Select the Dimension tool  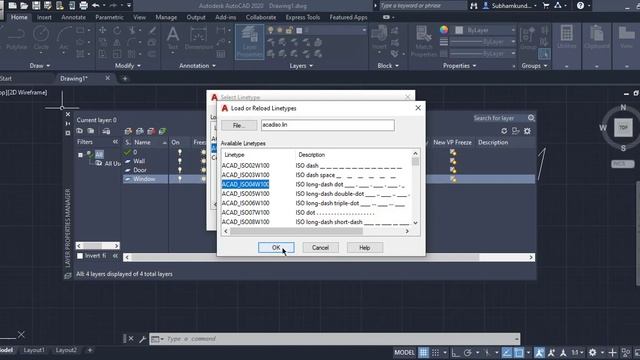tap(198, 39)
